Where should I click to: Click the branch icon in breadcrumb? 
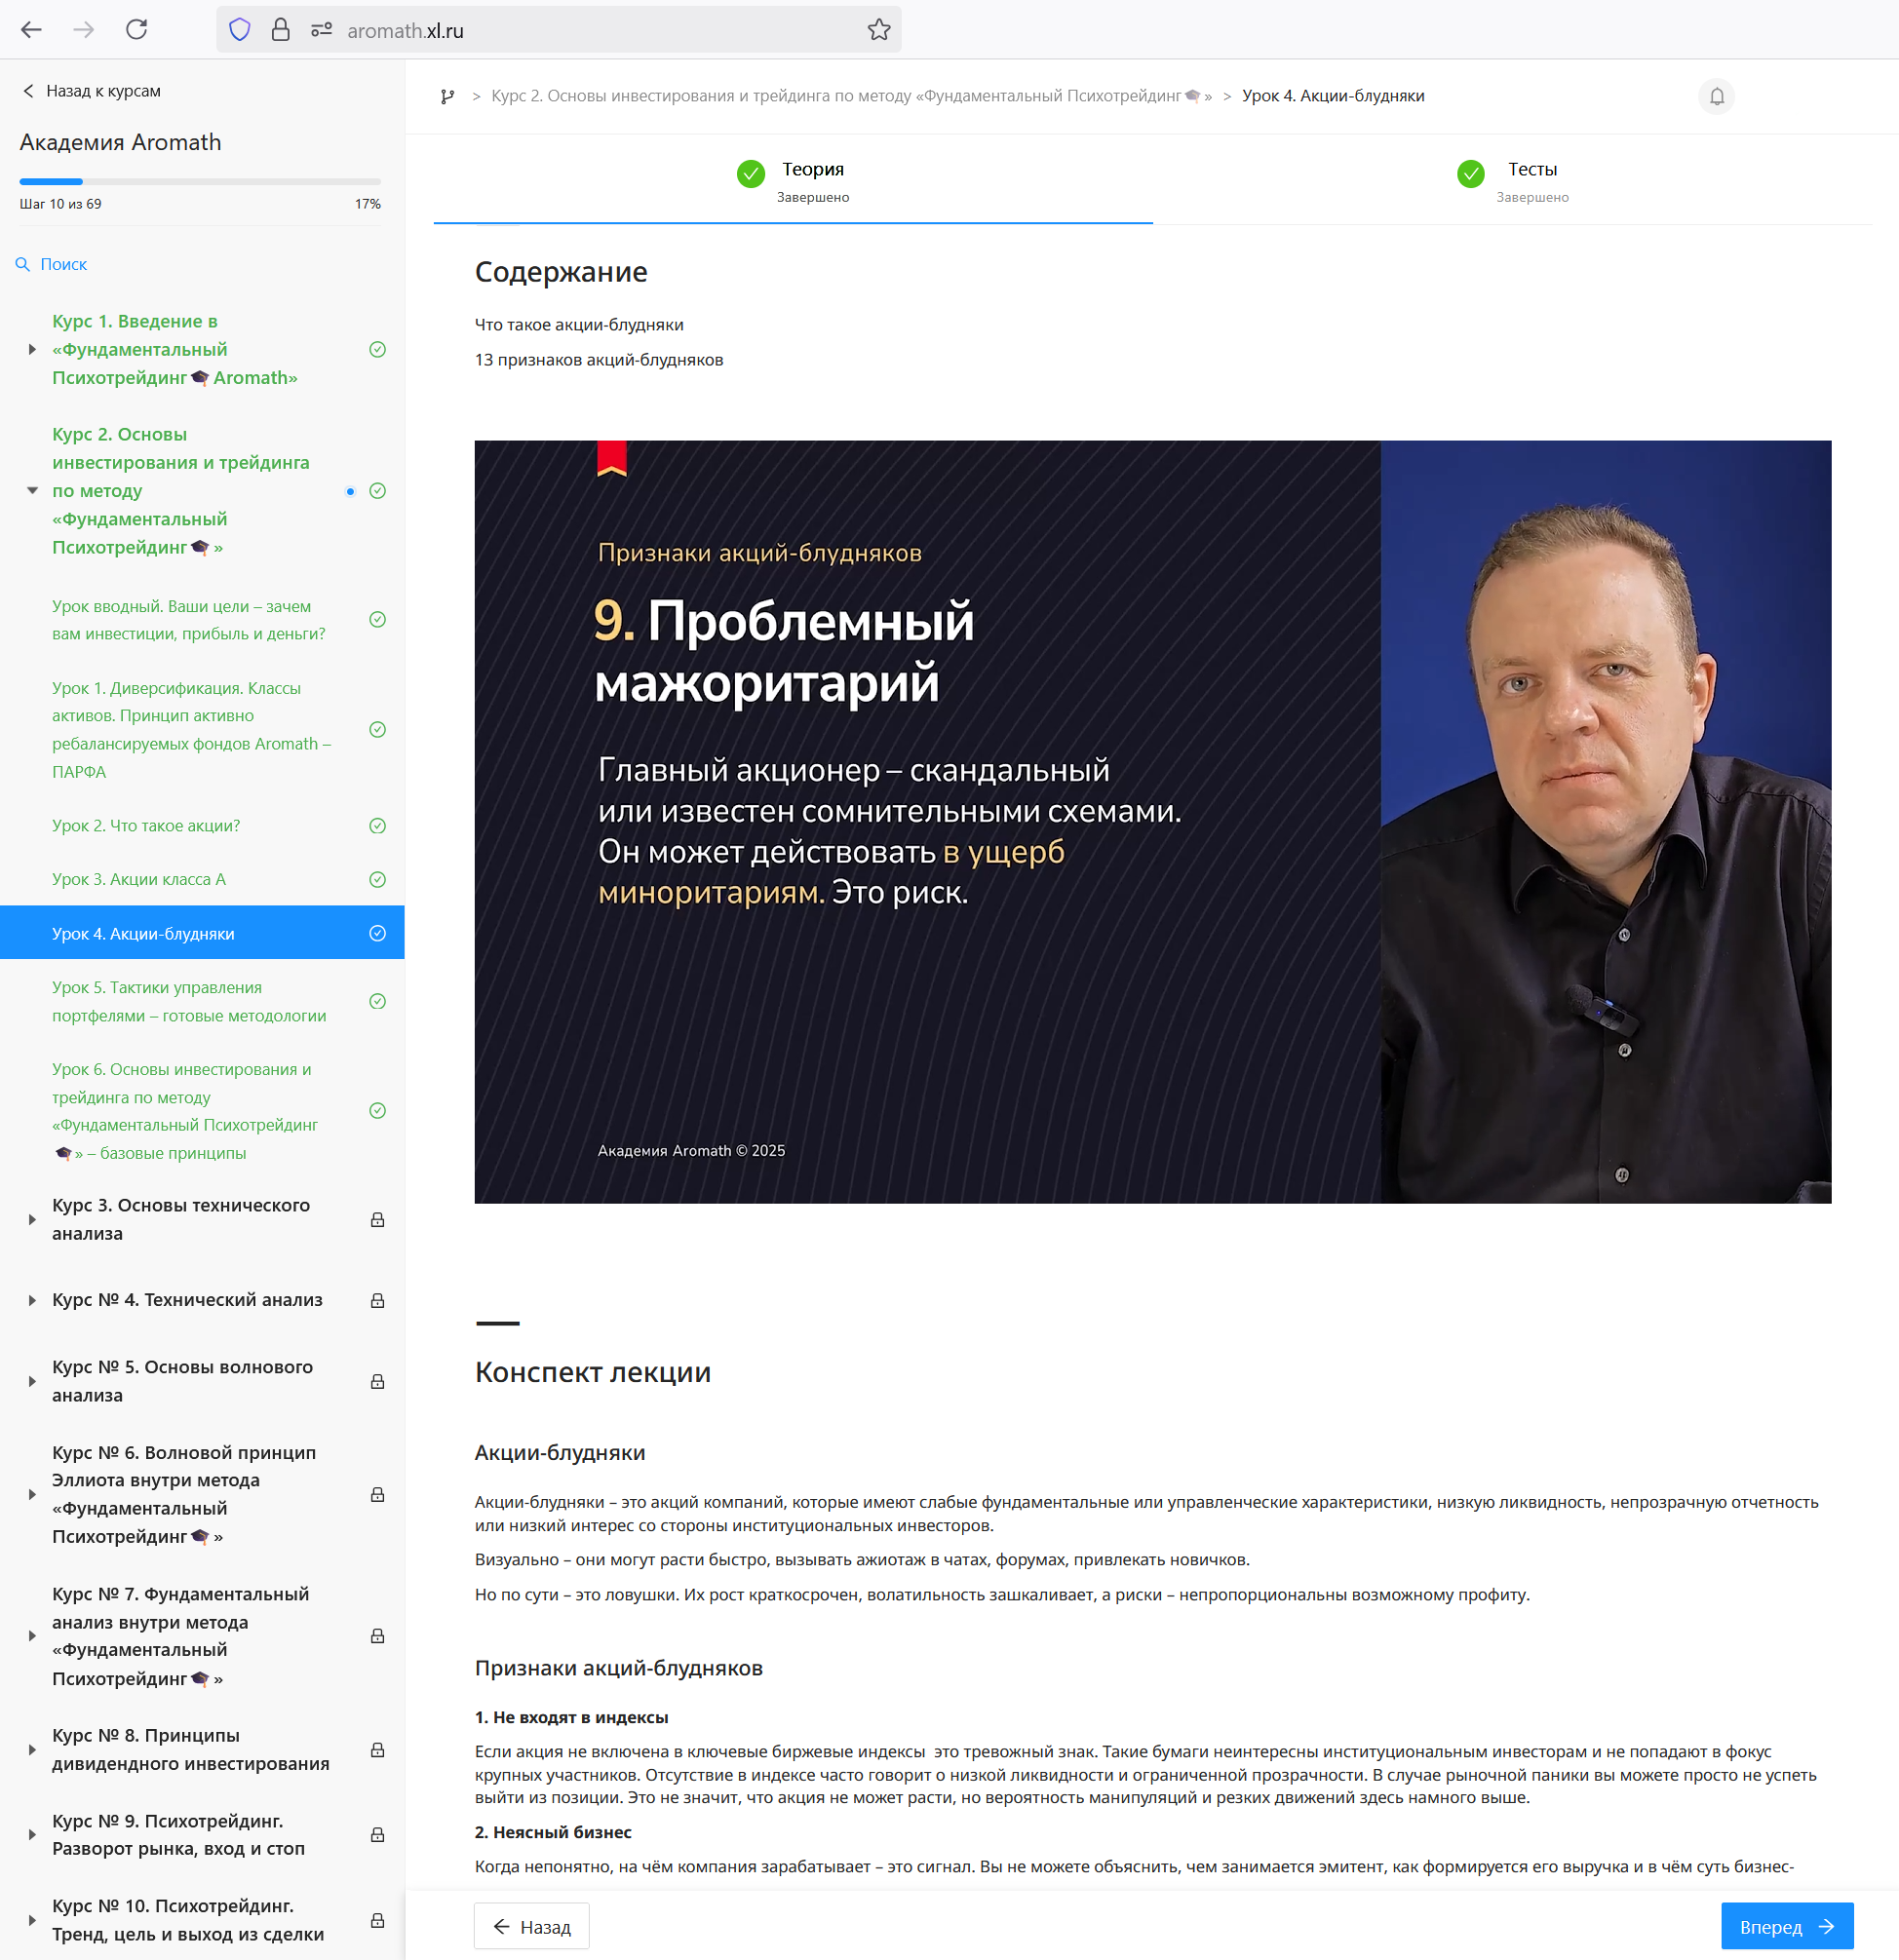447,96
